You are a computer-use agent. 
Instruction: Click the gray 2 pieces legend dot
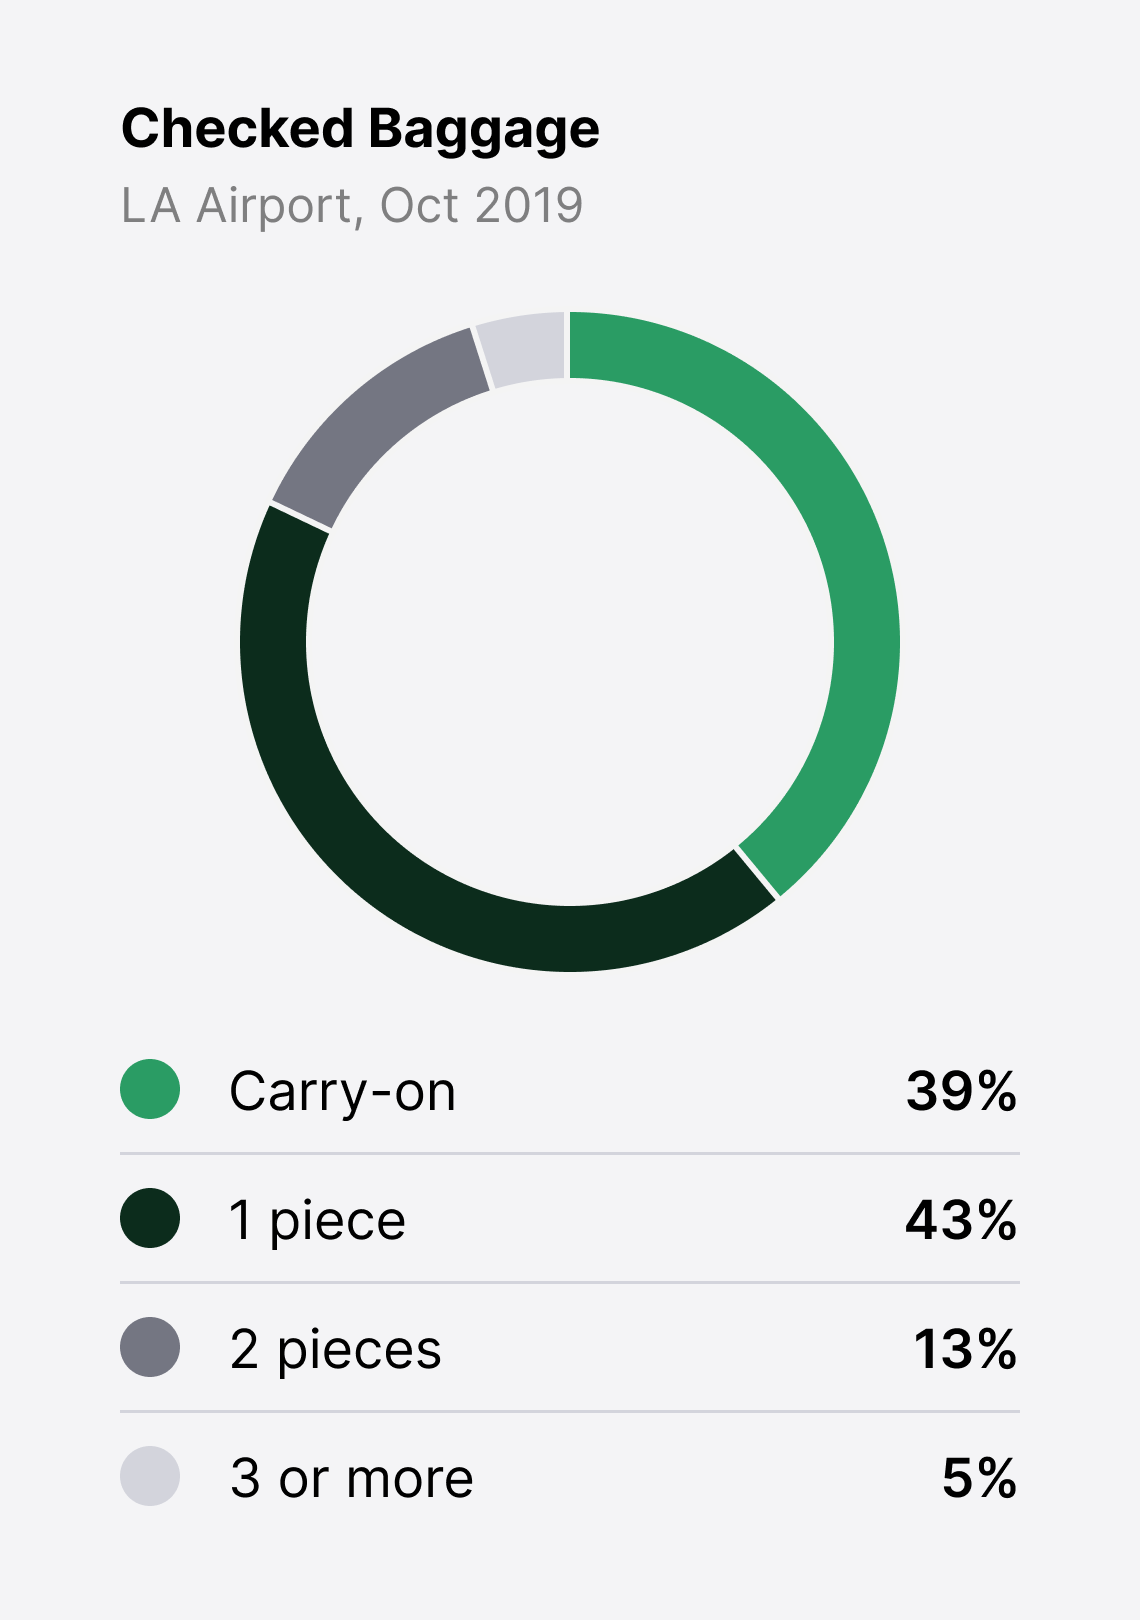click(x=150, y=1347)
